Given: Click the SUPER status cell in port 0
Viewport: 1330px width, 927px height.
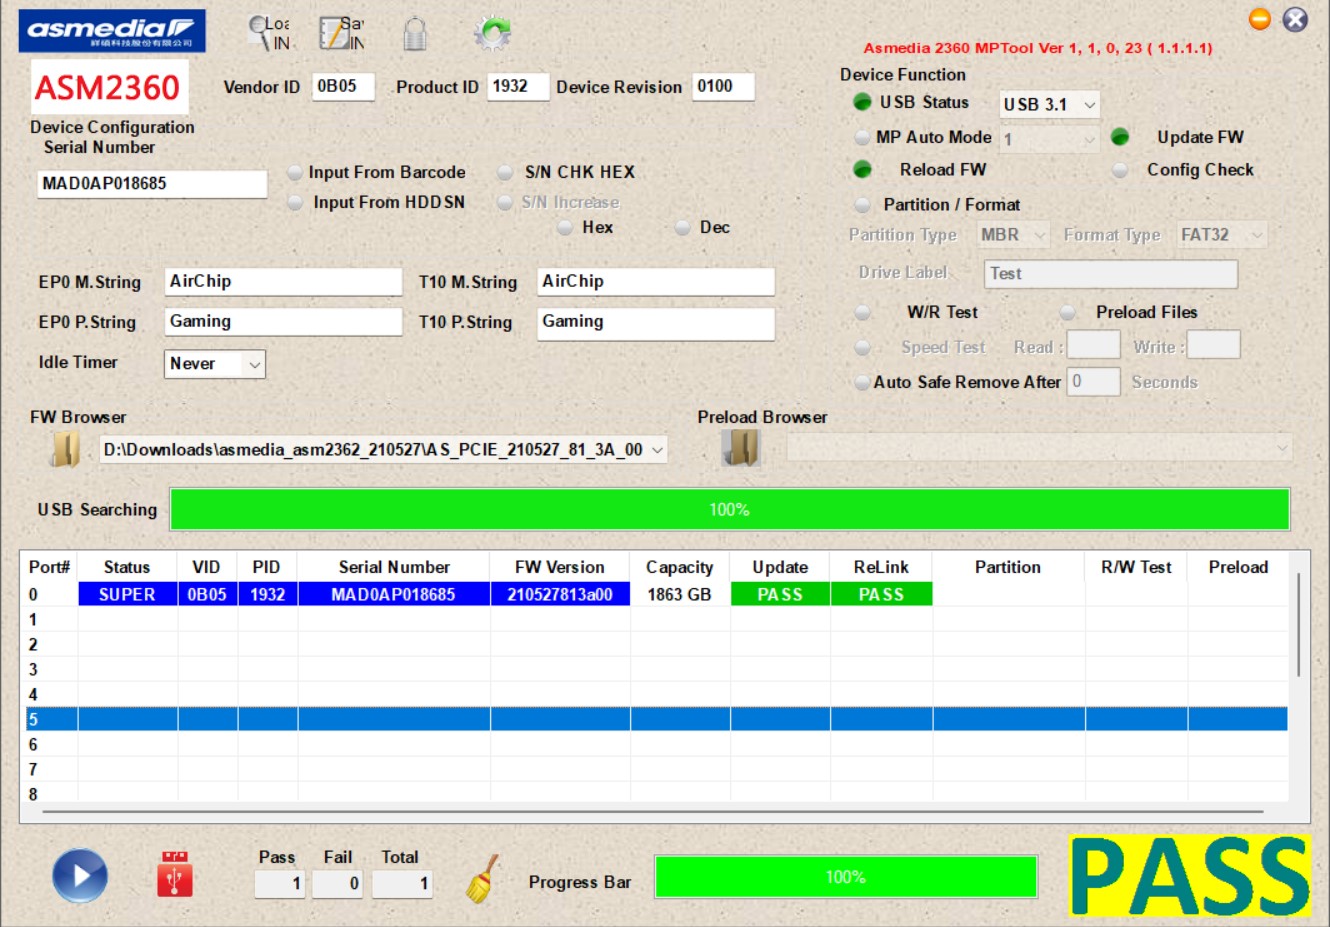Looking at the screenshot, I should [127, 594].
